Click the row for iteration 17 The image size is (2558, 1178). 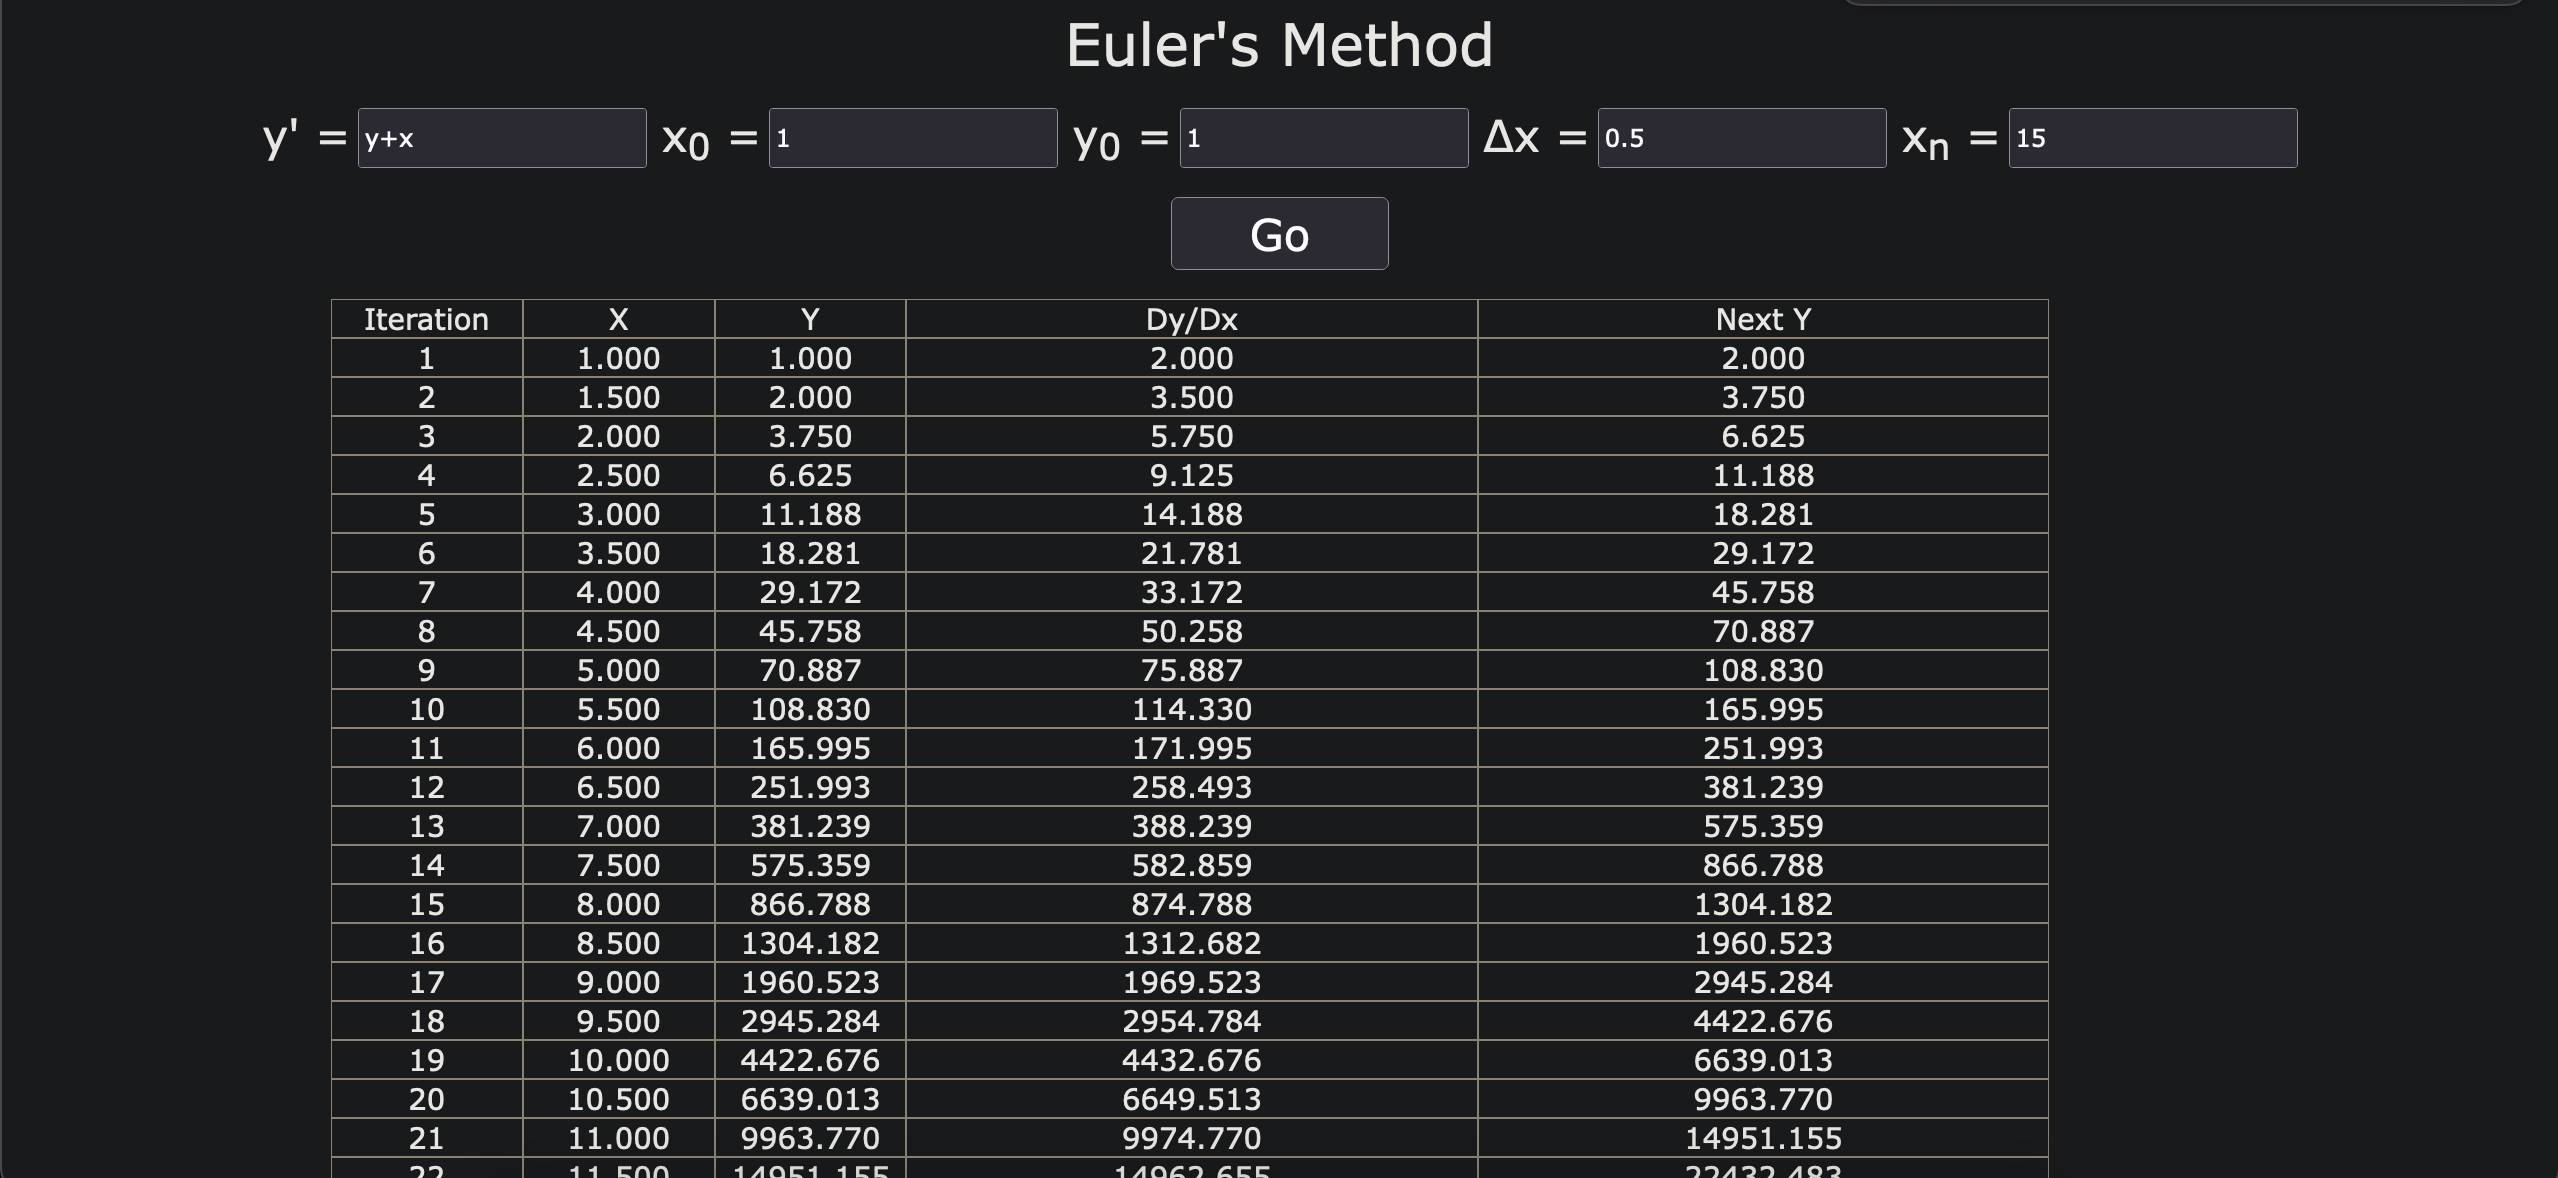pyautogui.click(x=426, y=982)
